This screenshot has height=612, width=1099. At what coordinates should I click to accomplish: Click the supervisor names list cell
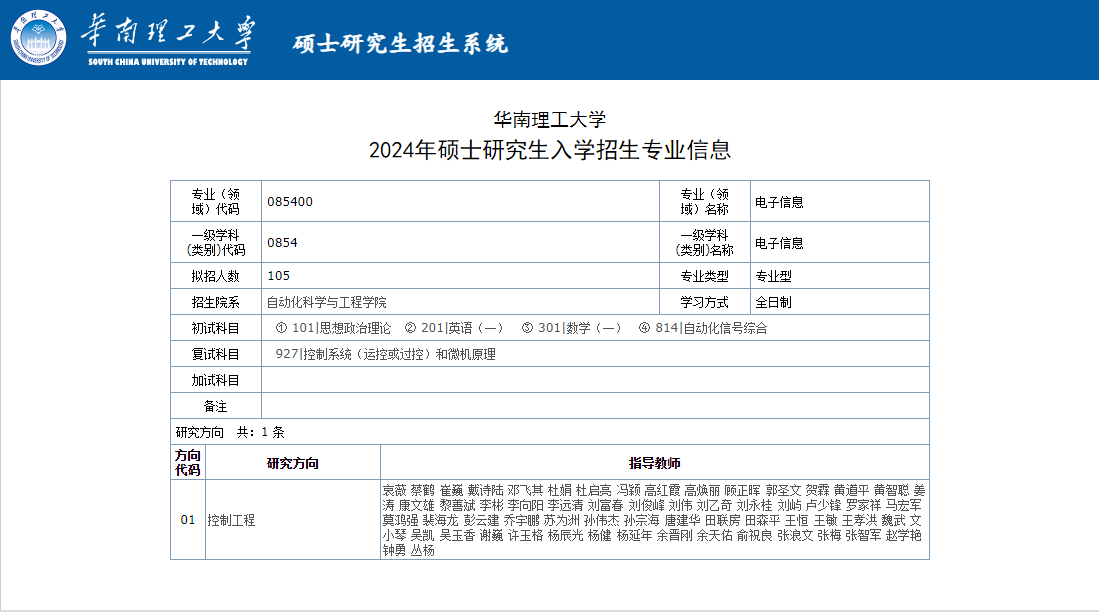655,519
